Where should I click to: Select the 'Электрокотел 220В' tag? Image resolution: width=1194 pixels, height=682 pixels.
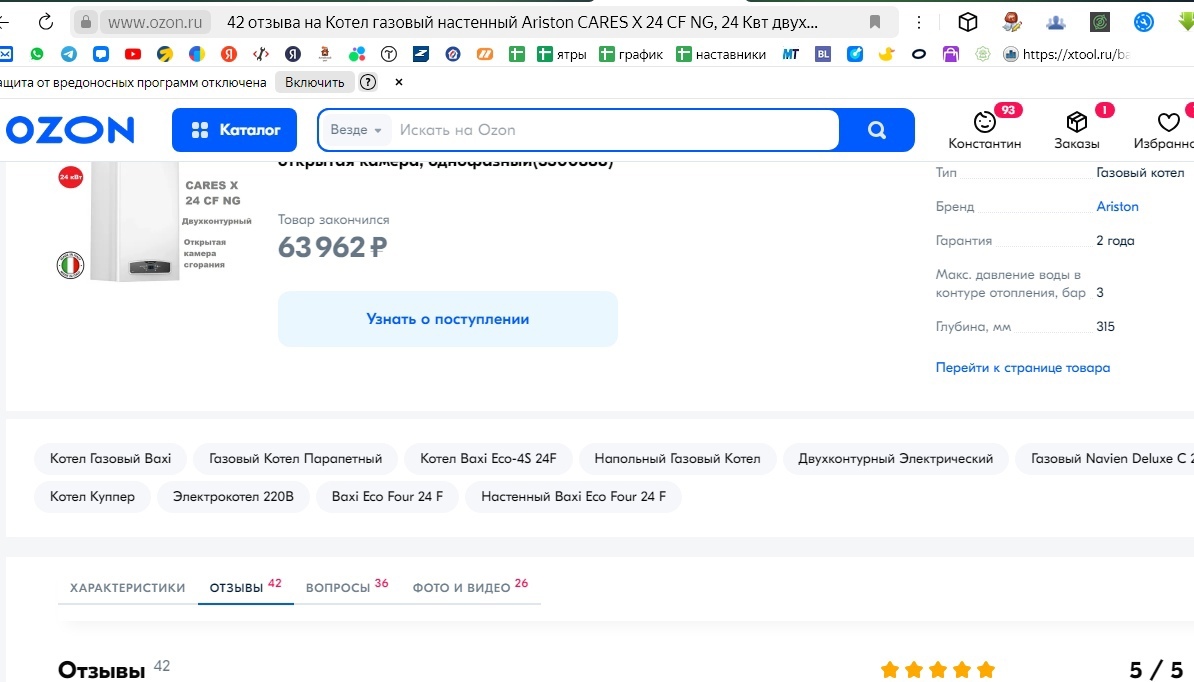click(x=233, y=496)
